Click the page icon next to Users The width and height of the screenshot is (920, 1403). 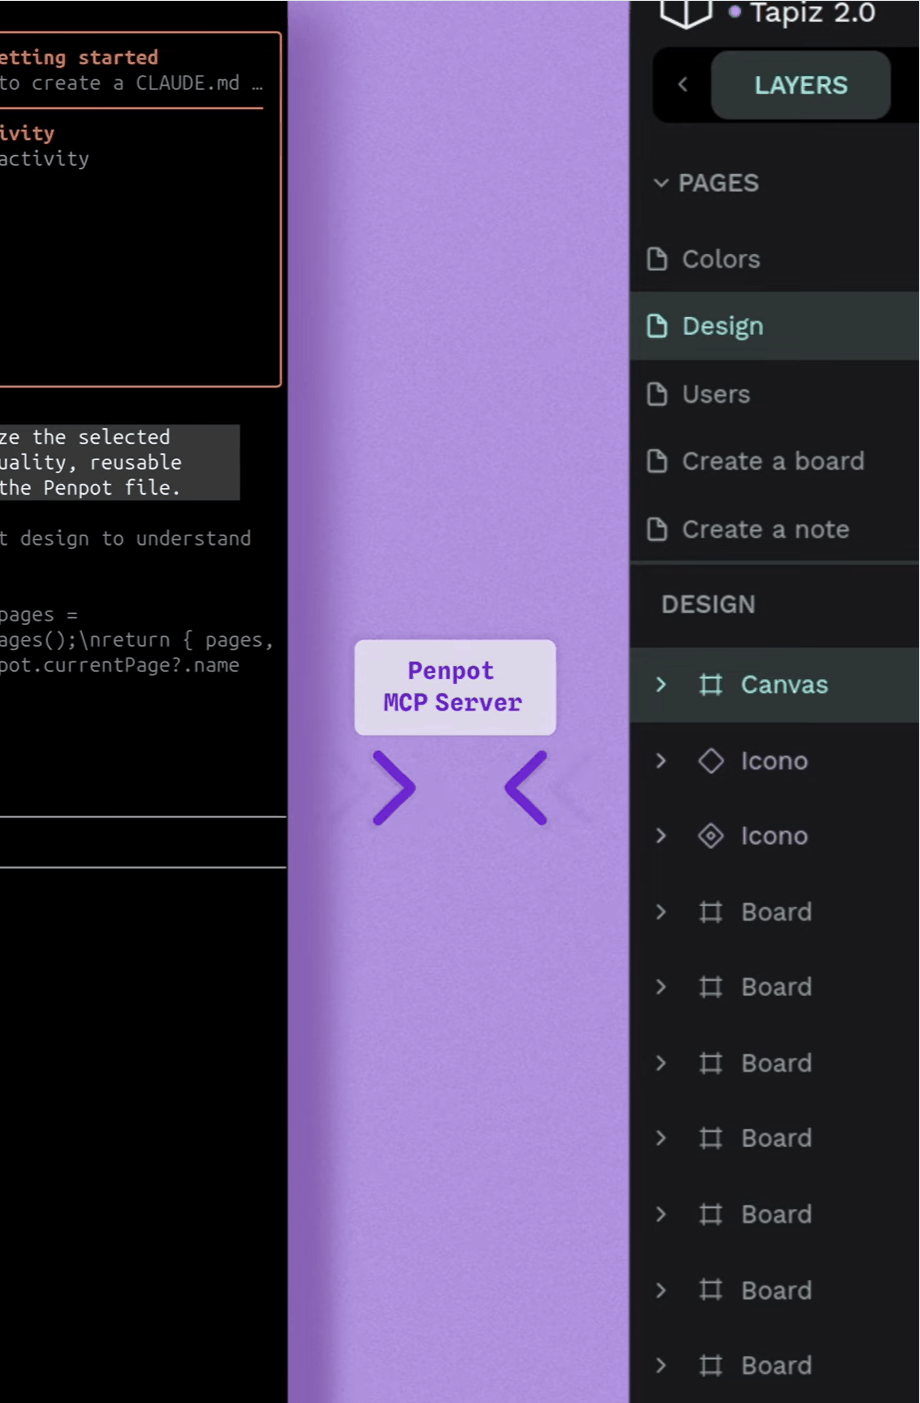tap(657, 394)
